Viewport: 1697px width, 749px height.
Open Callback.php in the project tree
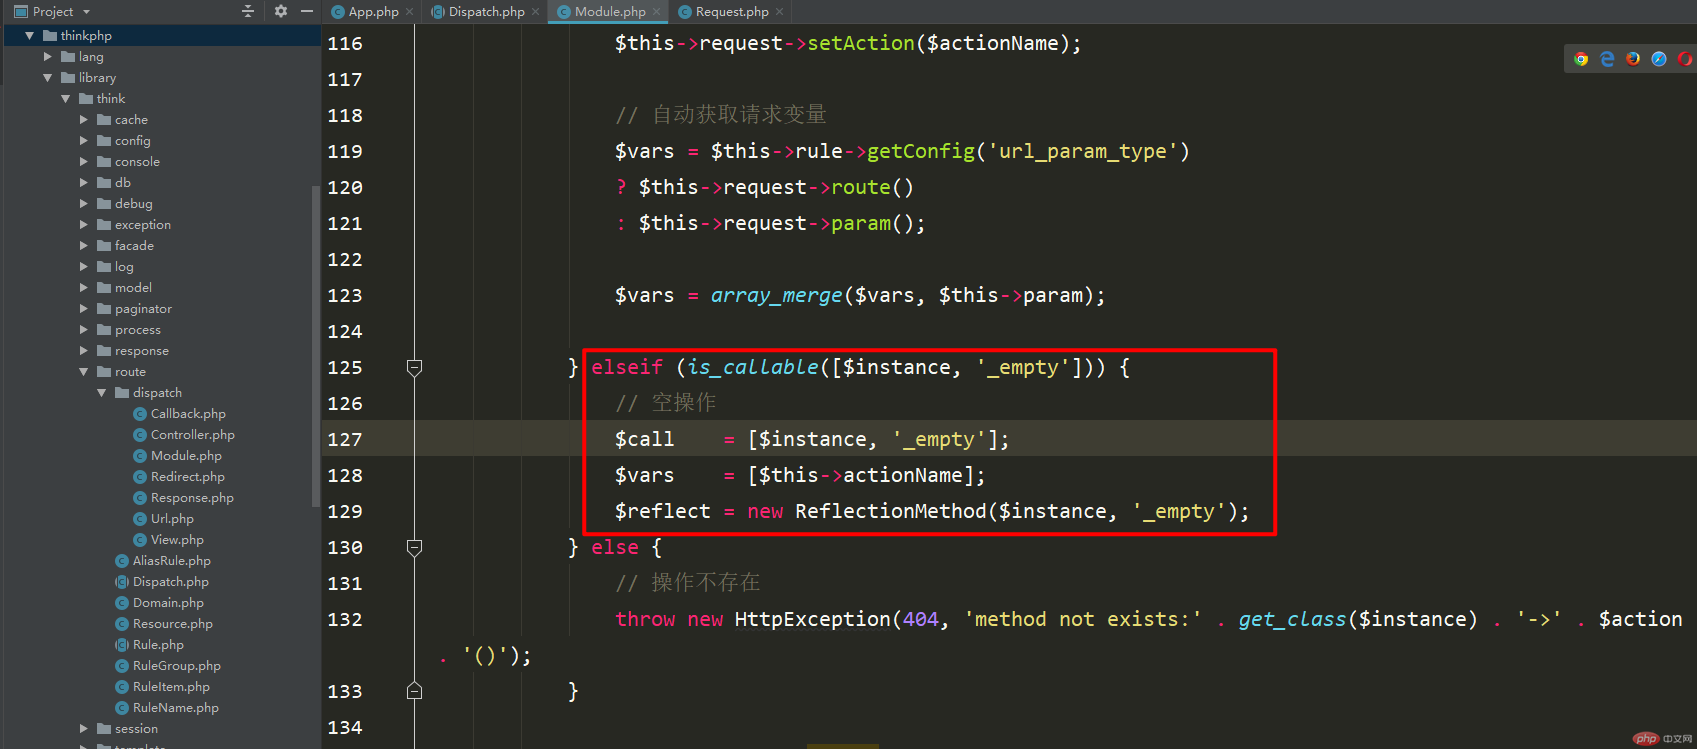coord(188,413)
